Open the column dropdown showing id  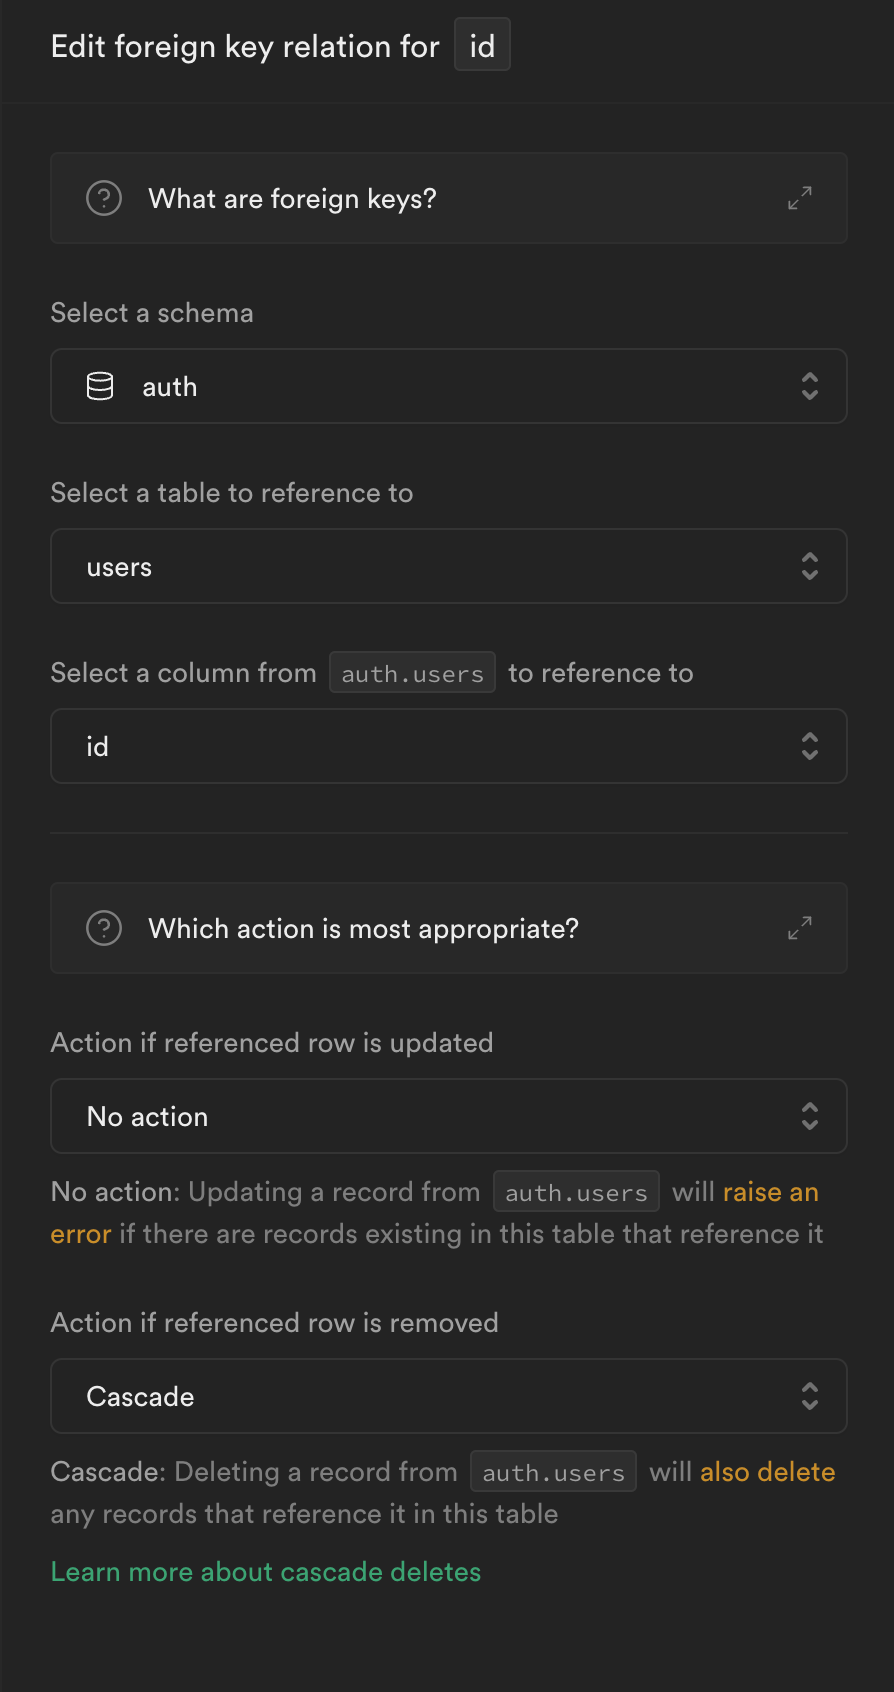point(448,746)
